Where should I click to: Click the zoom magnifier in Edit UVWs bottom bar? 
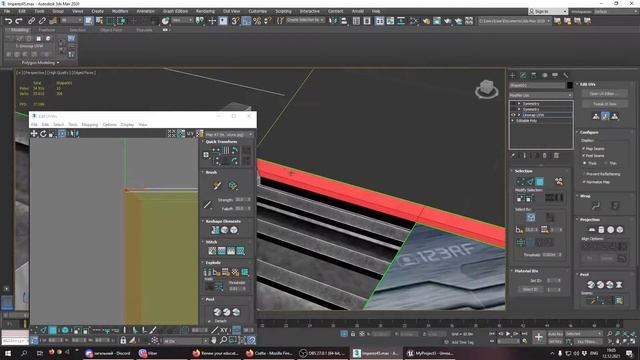coord(223,340)
